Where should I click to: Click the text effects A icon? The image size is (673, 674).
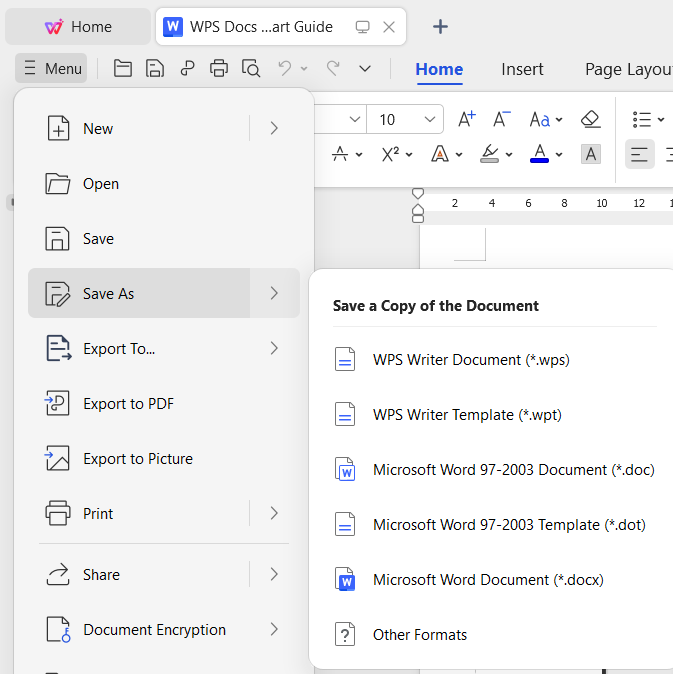(x=440, y=154)
